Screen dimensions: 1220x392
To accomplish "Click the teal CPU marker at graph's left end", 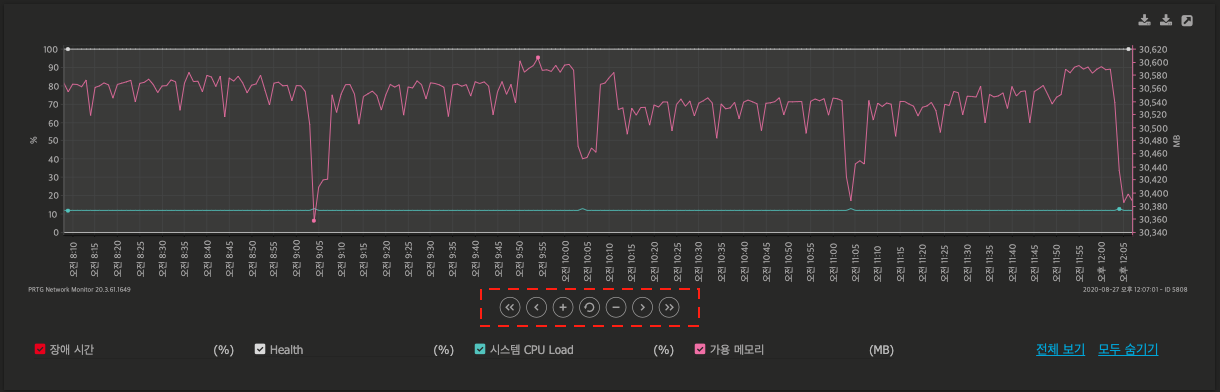I will (67, 211).
